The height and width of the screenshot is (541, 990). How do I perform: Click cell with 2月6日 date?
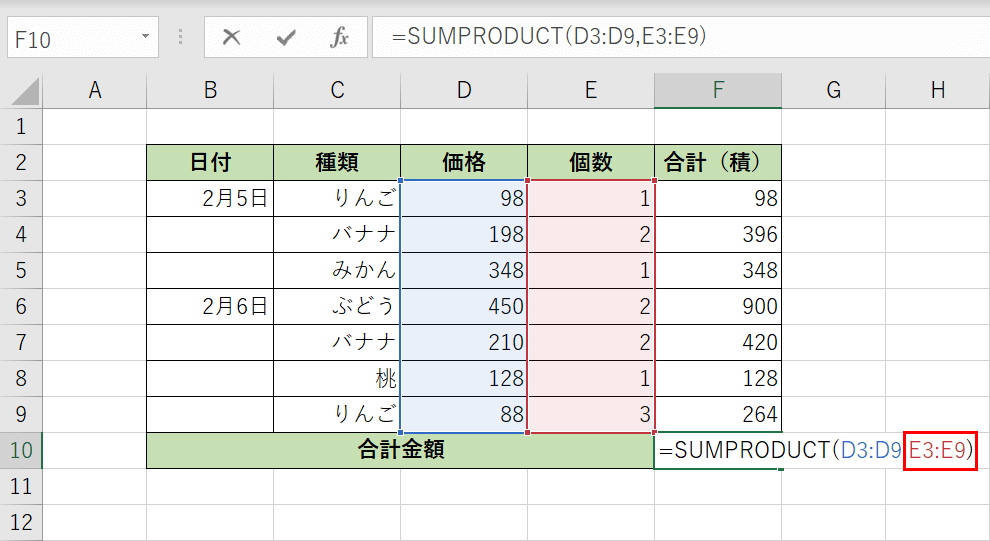(x=210, y=306)
